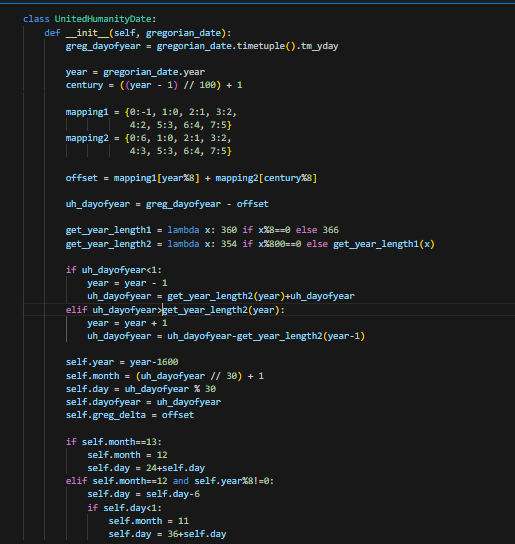
Task: Click the class name UnitedHumanityDate
Action: 103,19
